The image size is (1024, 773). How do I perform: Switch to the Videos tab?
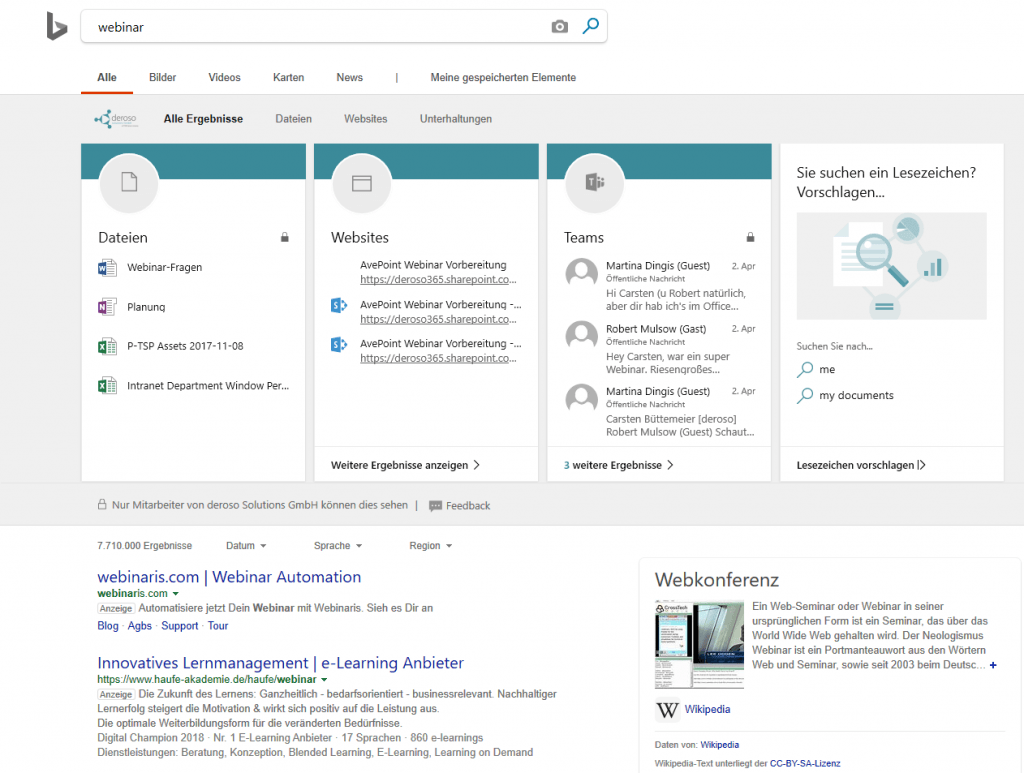coord(225,78)
